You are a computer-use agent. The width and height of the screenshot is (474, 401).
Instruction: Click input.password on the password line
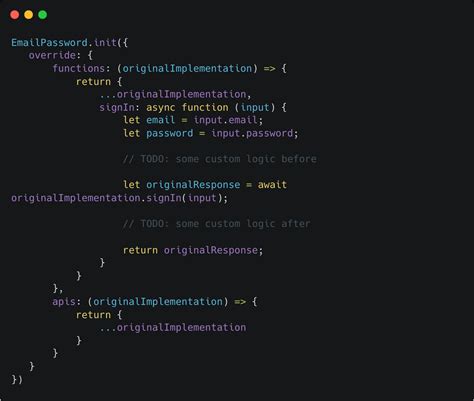coord(252,133)
